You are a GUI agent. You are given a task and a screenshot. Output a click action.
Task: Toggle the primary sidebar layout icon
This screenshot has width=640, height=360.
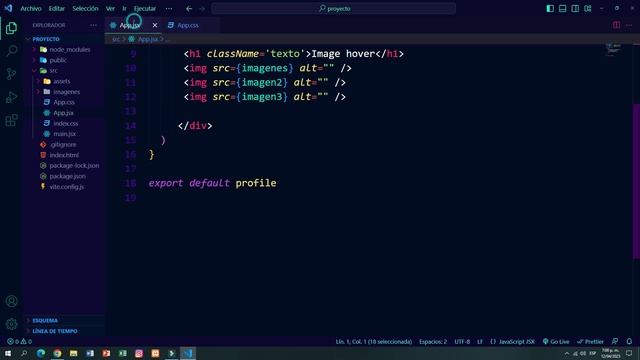coord(550,9)
